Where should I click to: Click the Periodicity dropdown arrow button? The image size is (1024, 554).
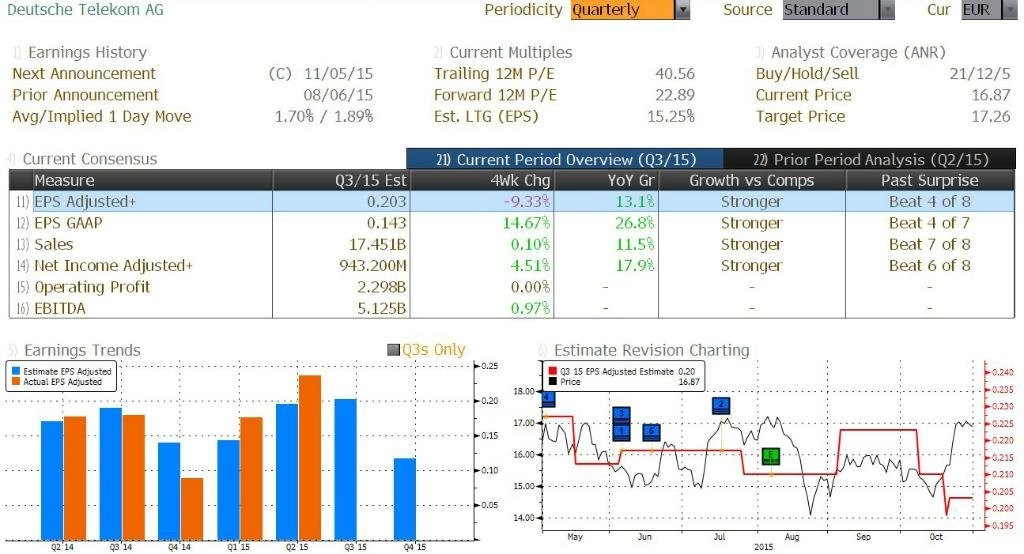pyautogui.click(x=682, y=10)
